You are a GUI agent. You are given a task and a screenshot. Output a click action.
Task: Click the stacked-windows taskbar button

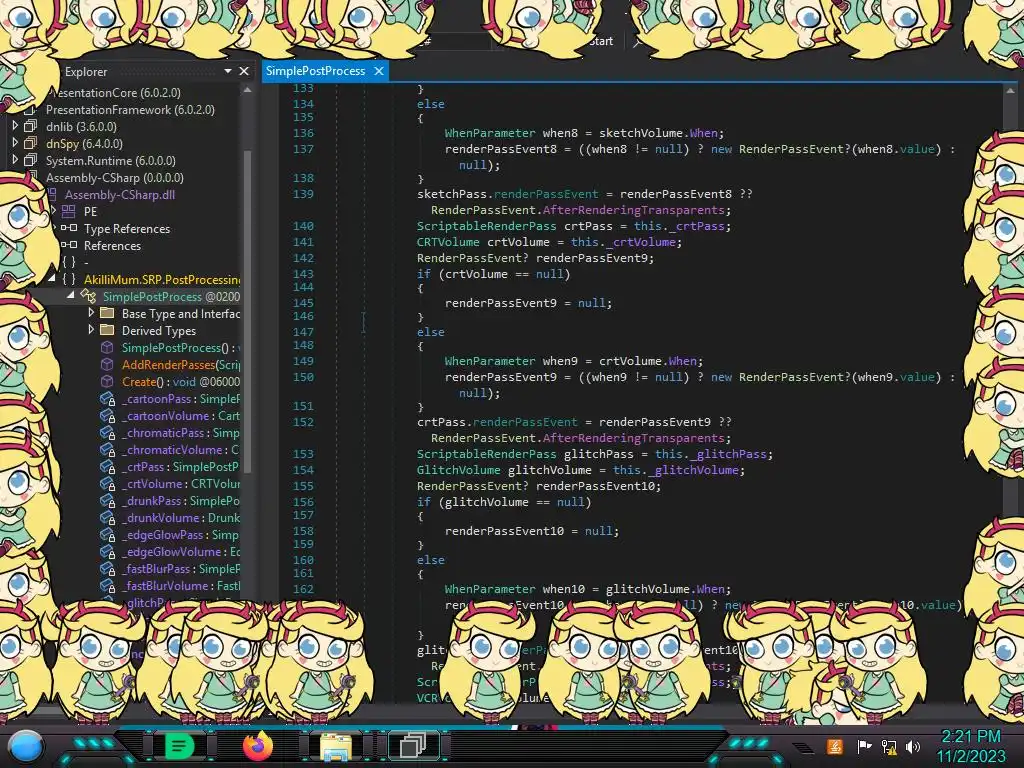point(413,745)
